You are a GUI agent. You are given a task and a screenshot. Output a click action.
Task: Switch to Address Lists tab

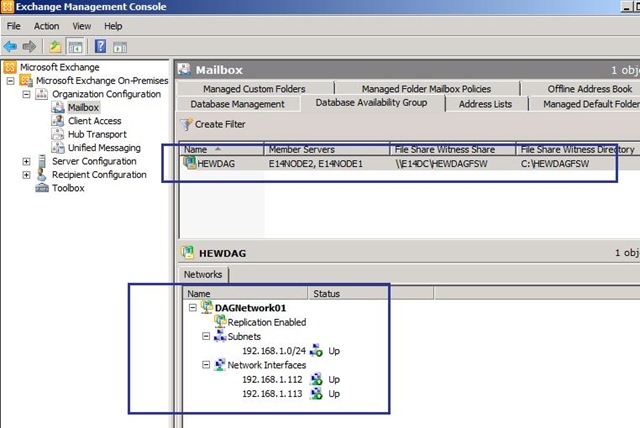point(485,104)
